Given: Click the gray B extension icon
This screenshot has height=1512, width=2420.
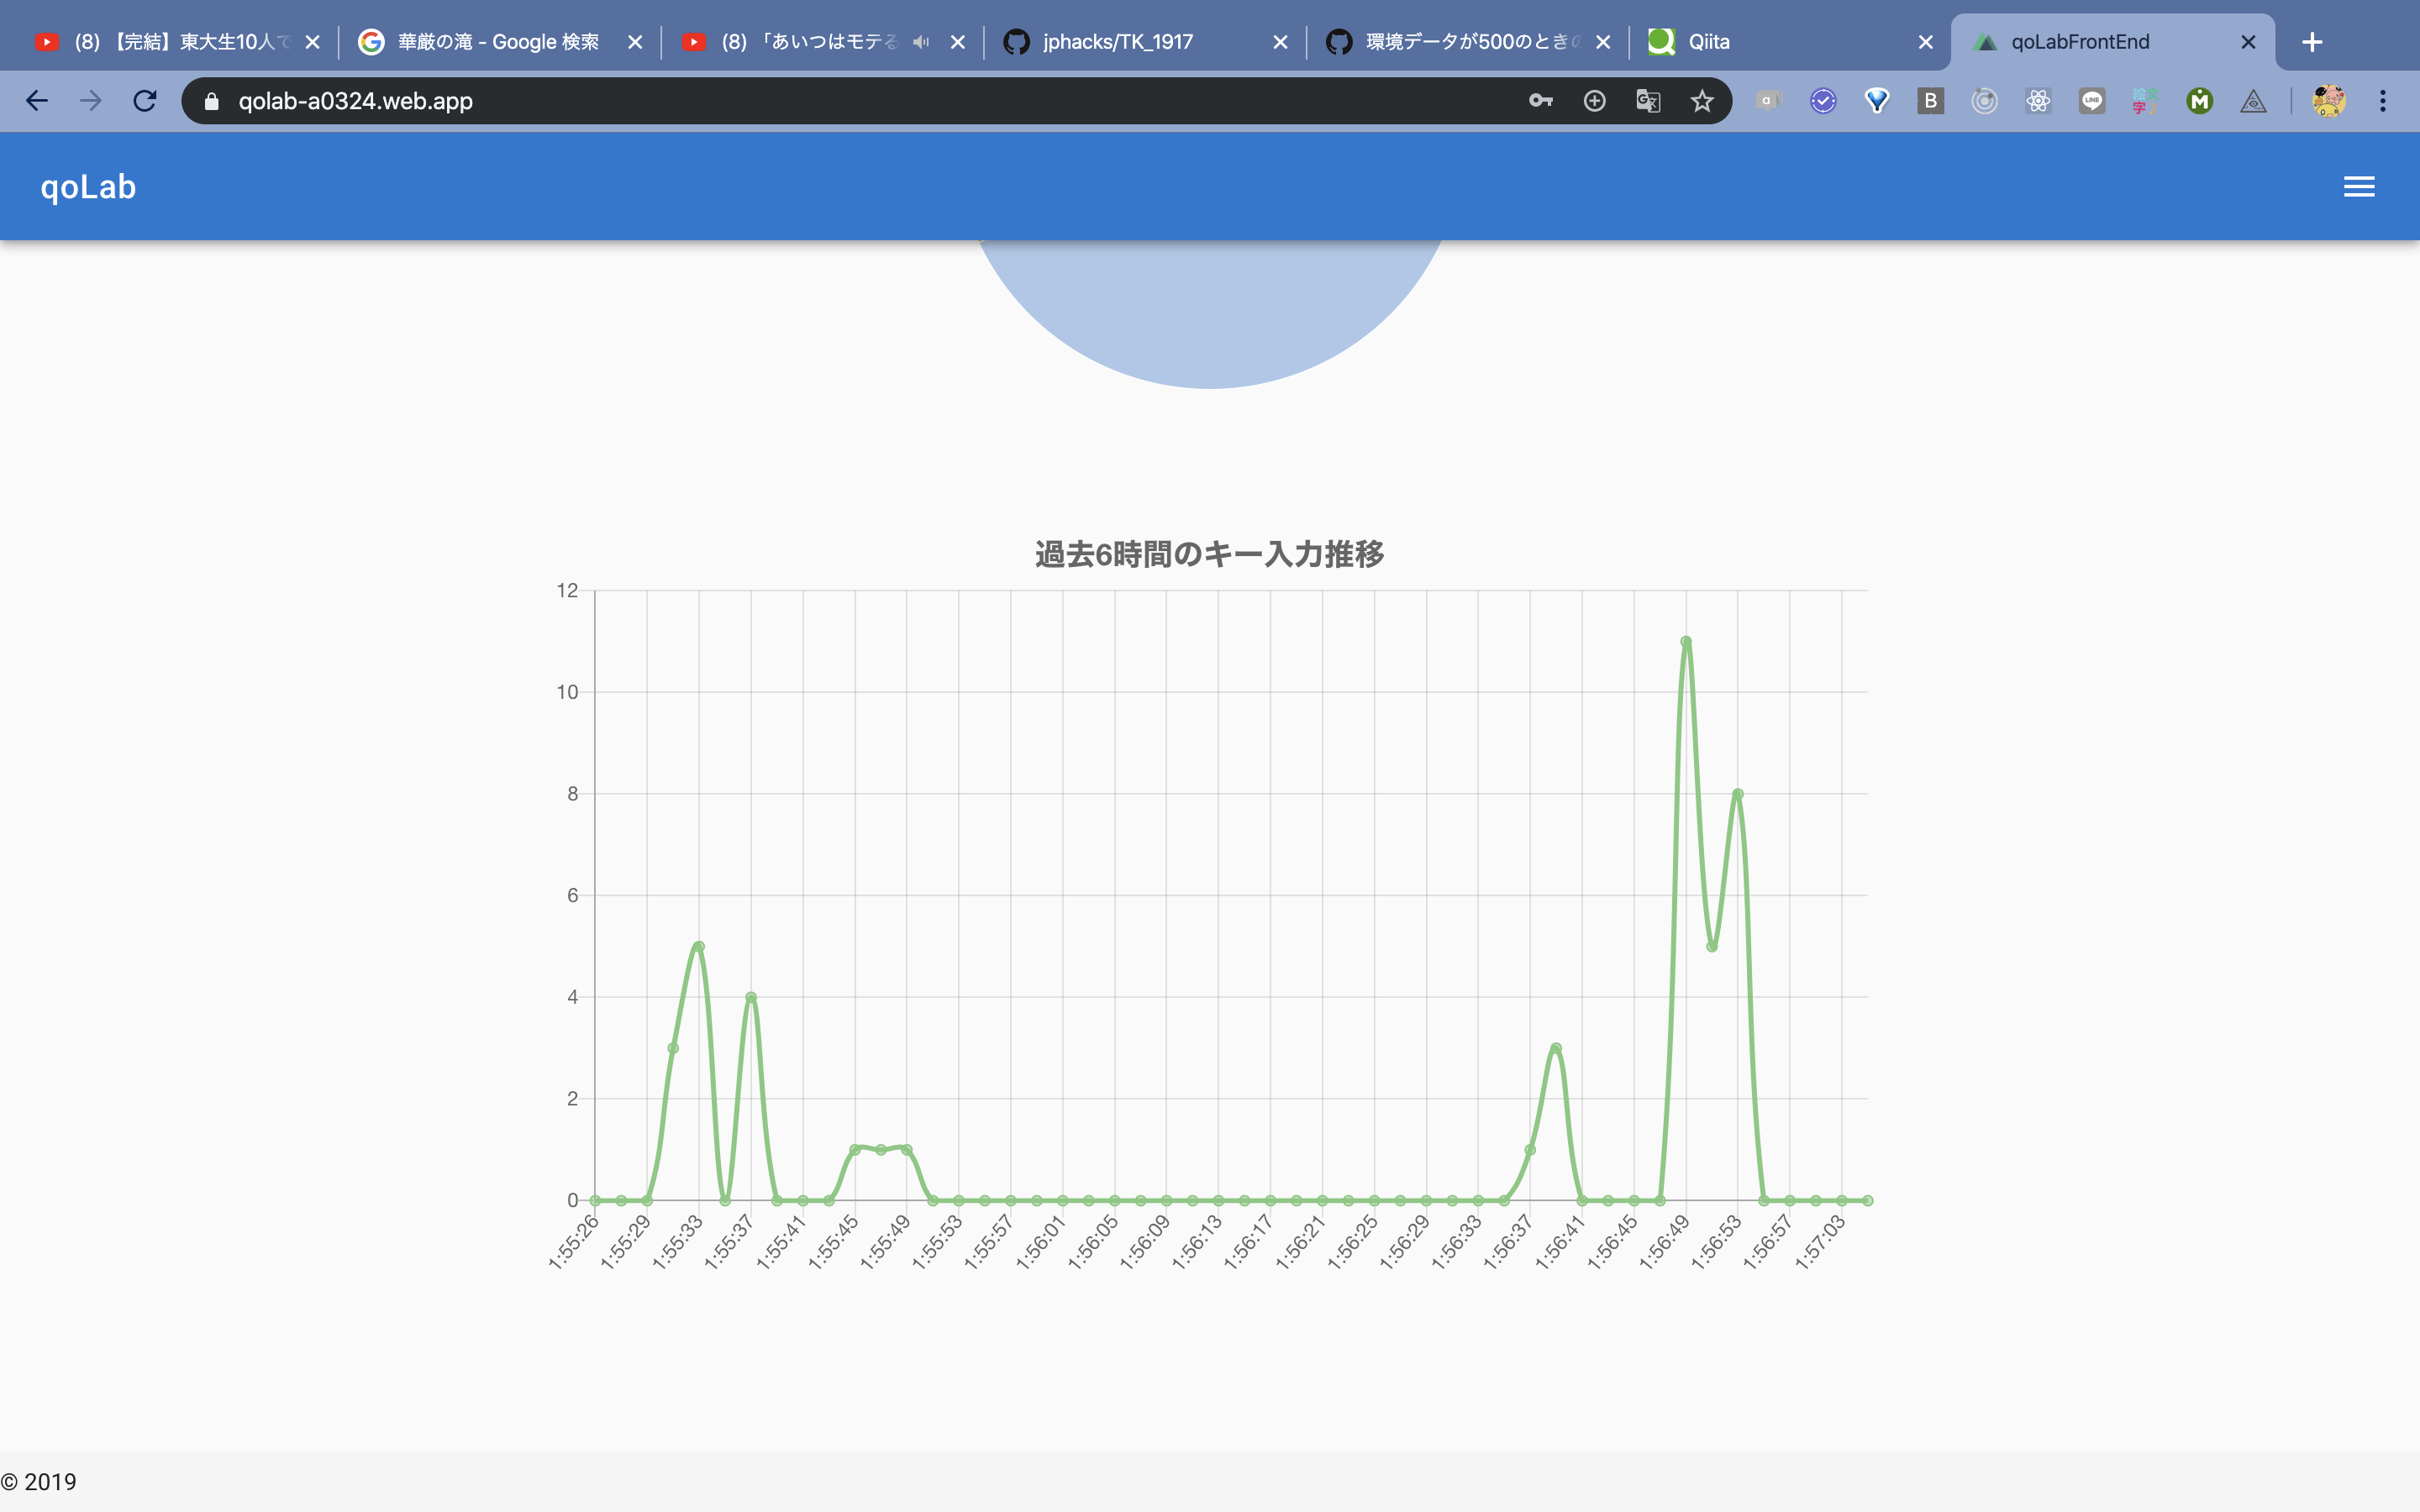Looking at the screenshot, I should (x=1930, y=100).
